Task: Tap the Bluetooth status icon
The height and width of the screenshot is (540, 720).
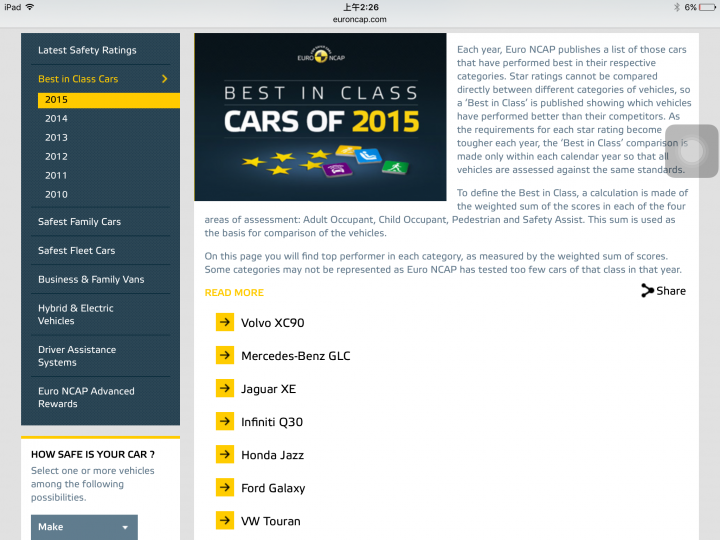Action: point(677,7)
